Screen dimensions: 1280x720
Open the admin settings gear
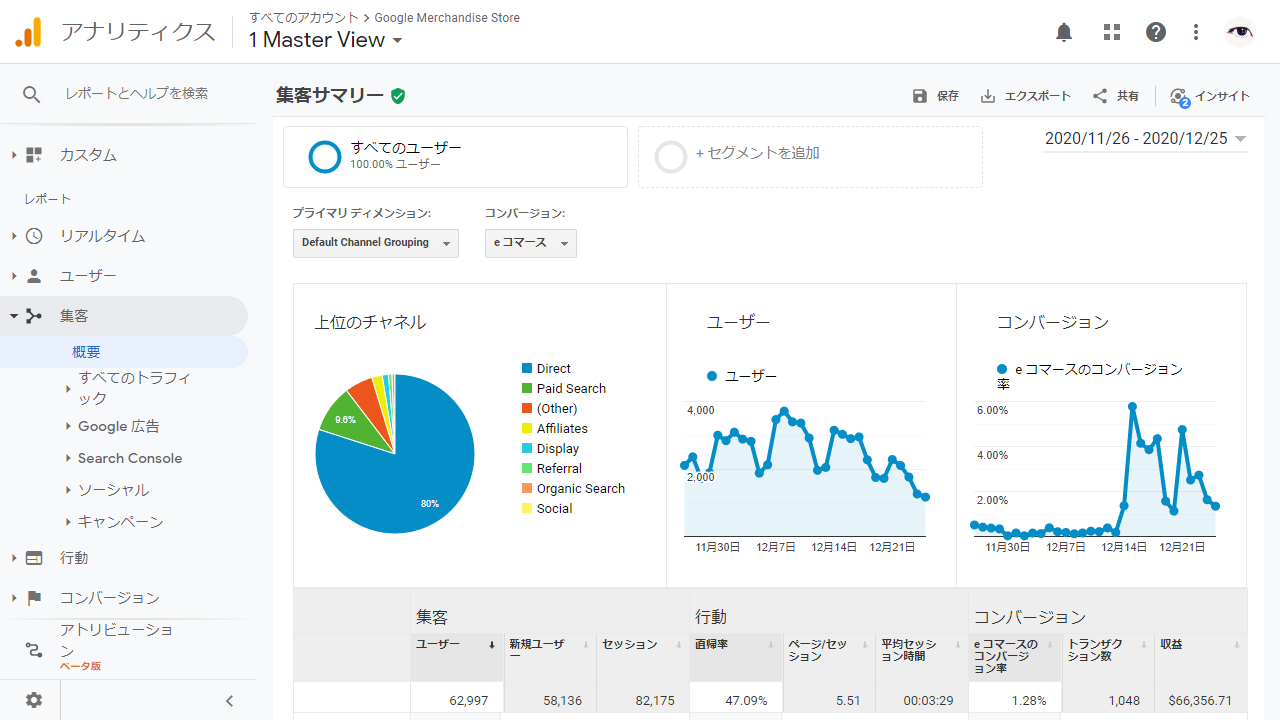(34, 700)
